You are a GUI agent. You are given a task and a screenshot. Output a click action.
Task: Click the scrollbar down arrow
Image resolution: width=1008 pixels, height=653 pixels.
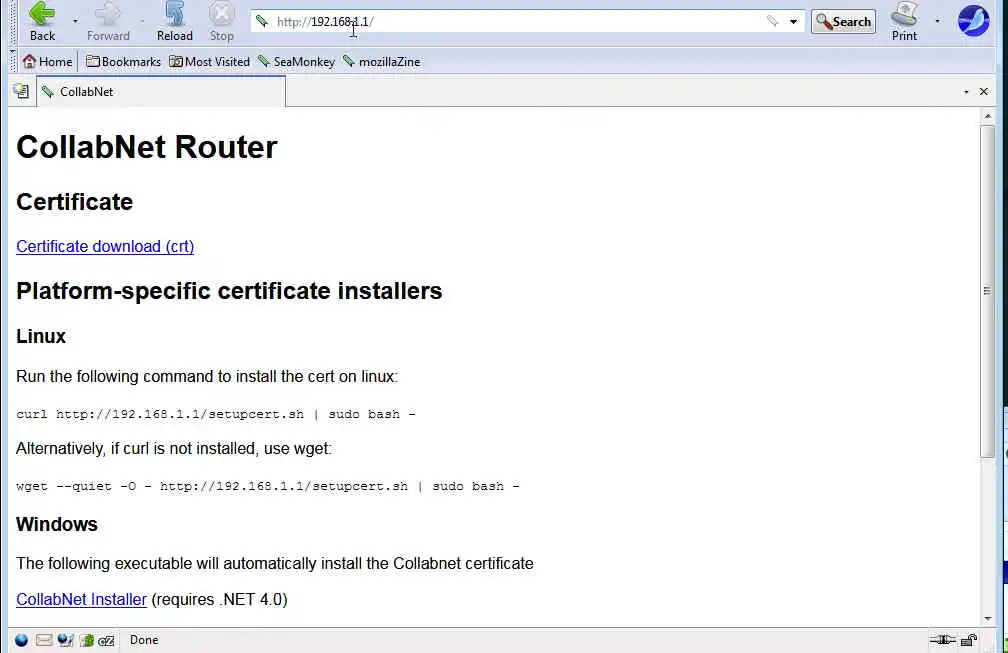(988, 619)
